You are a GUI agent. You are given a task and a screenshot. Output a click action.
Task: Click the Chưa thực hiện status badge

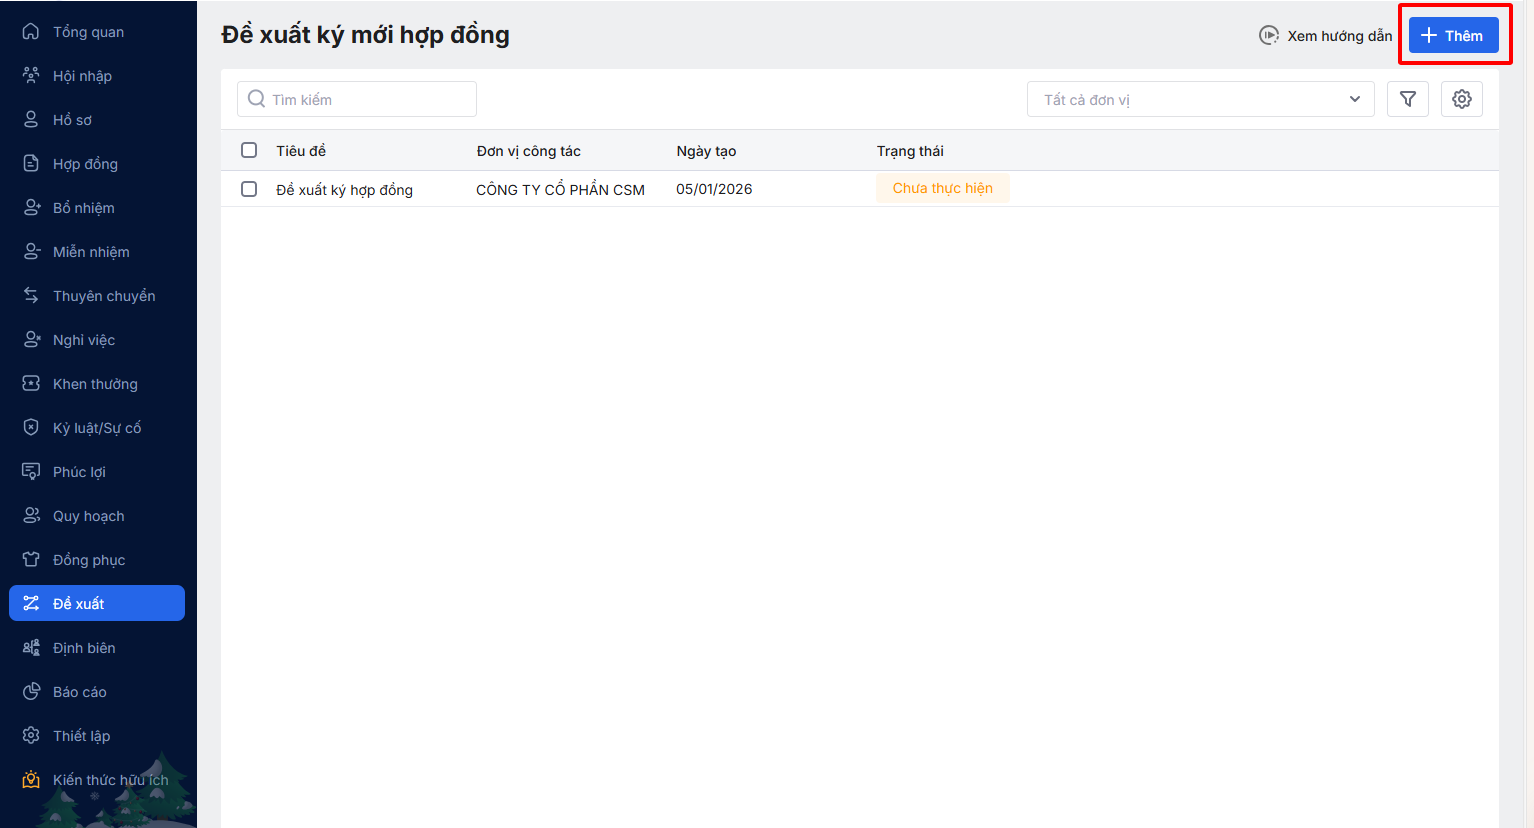[x=942, y=189]
